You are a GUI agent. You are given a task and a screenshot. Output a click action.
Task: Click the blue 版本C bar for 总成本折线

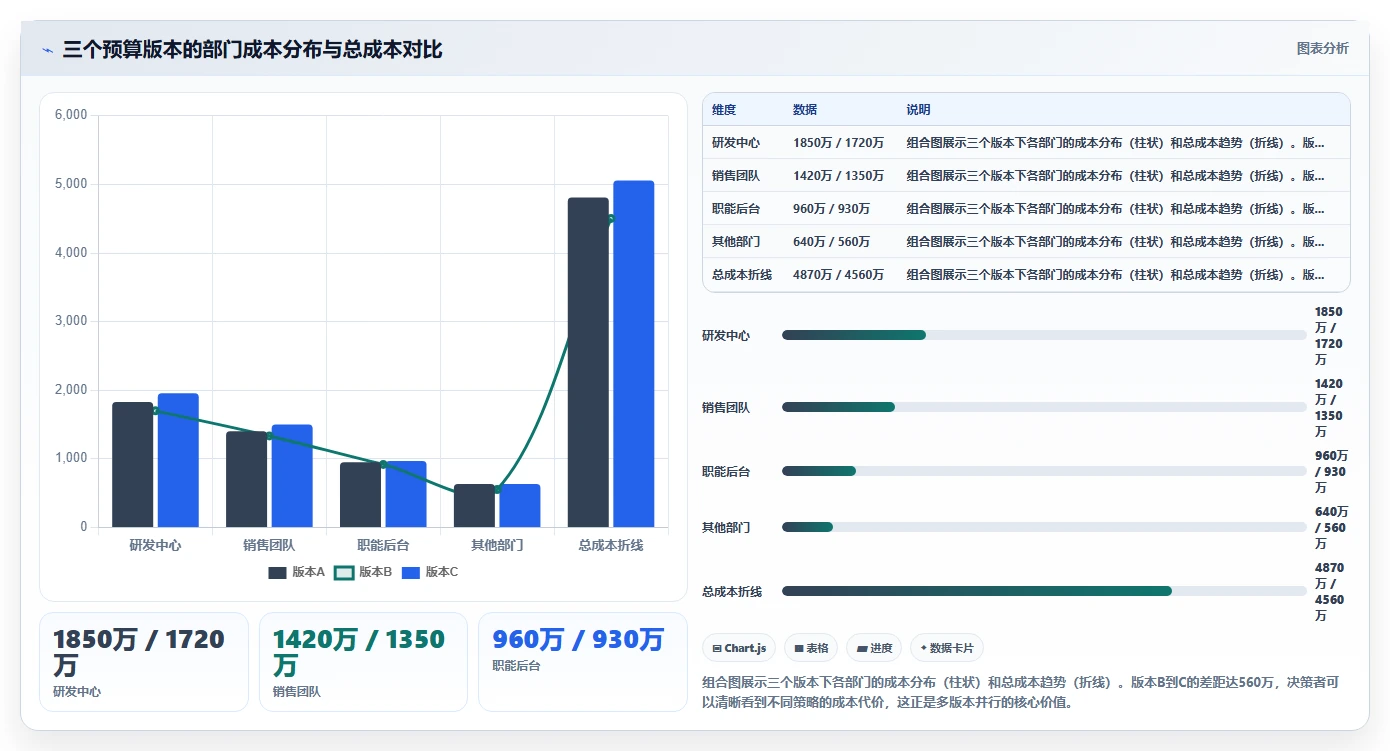634,354
